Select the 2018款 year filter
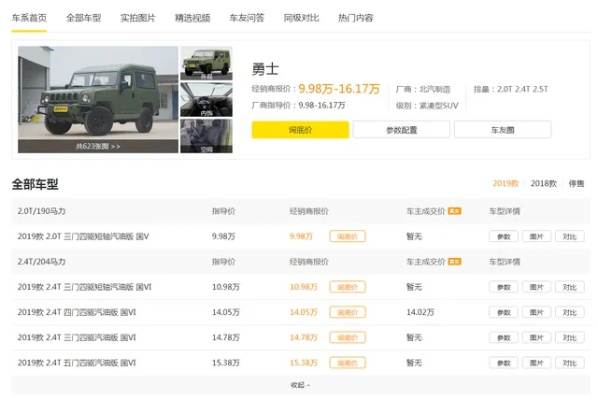The width and height of the screenshot is (598, 400). click(543, 183)
